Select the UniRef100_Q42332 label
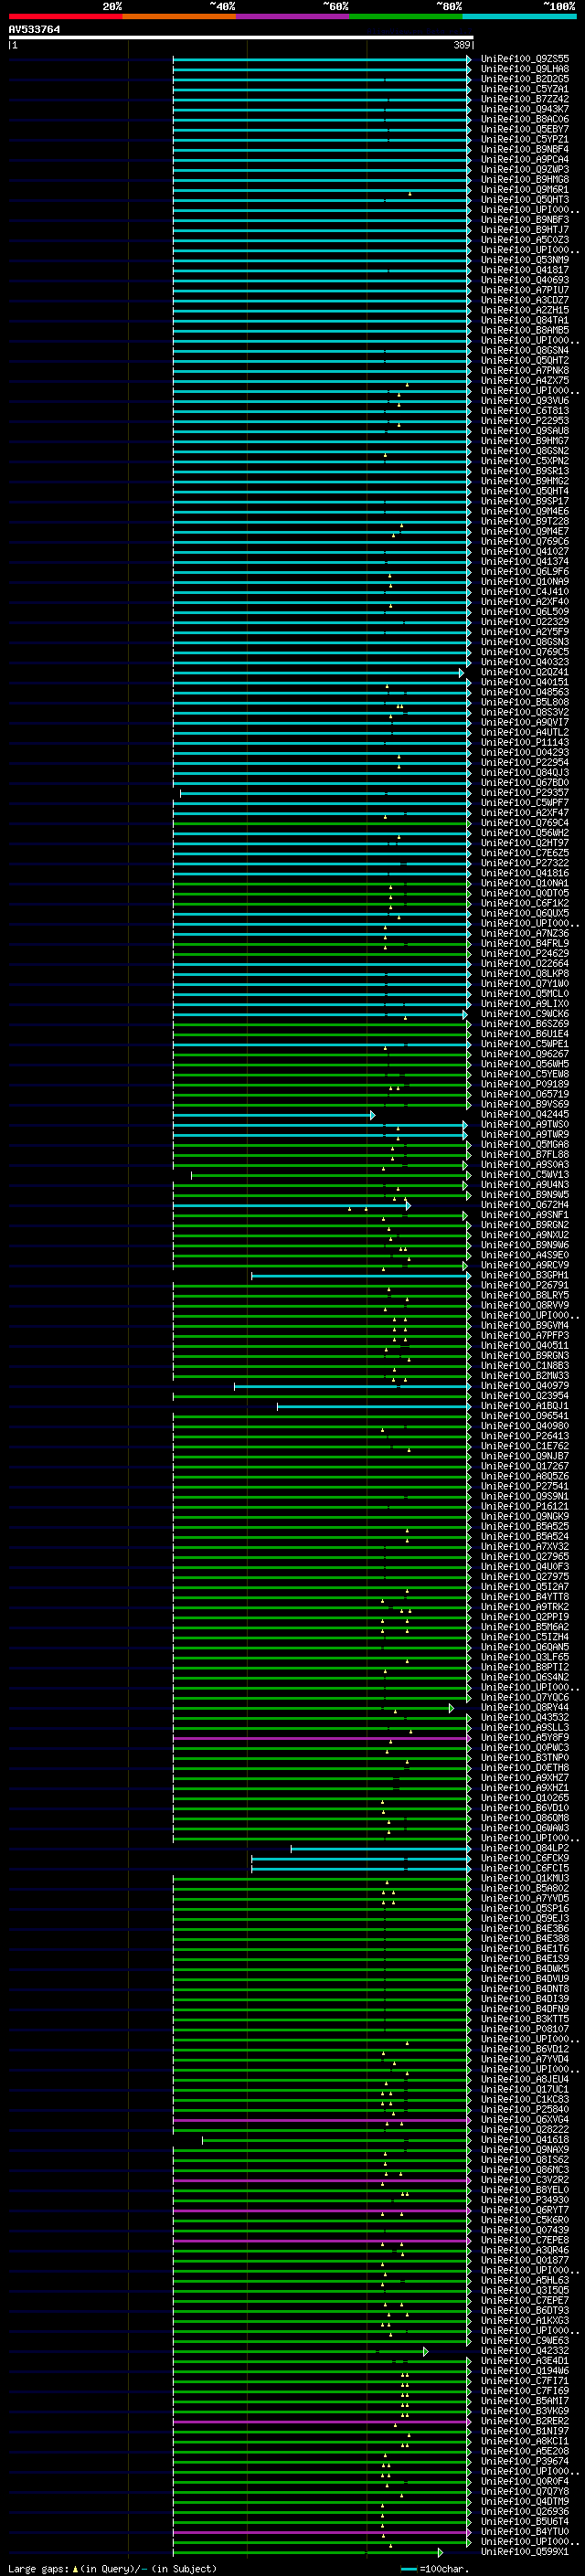The width and height of the screenshot is (585, 2576). [525, 2351]
